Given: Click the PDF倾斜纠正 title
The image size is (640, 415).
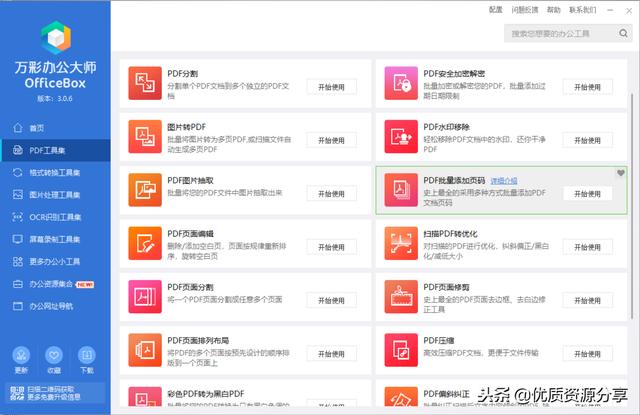Looking at the screenshot, I should (447, 394).
